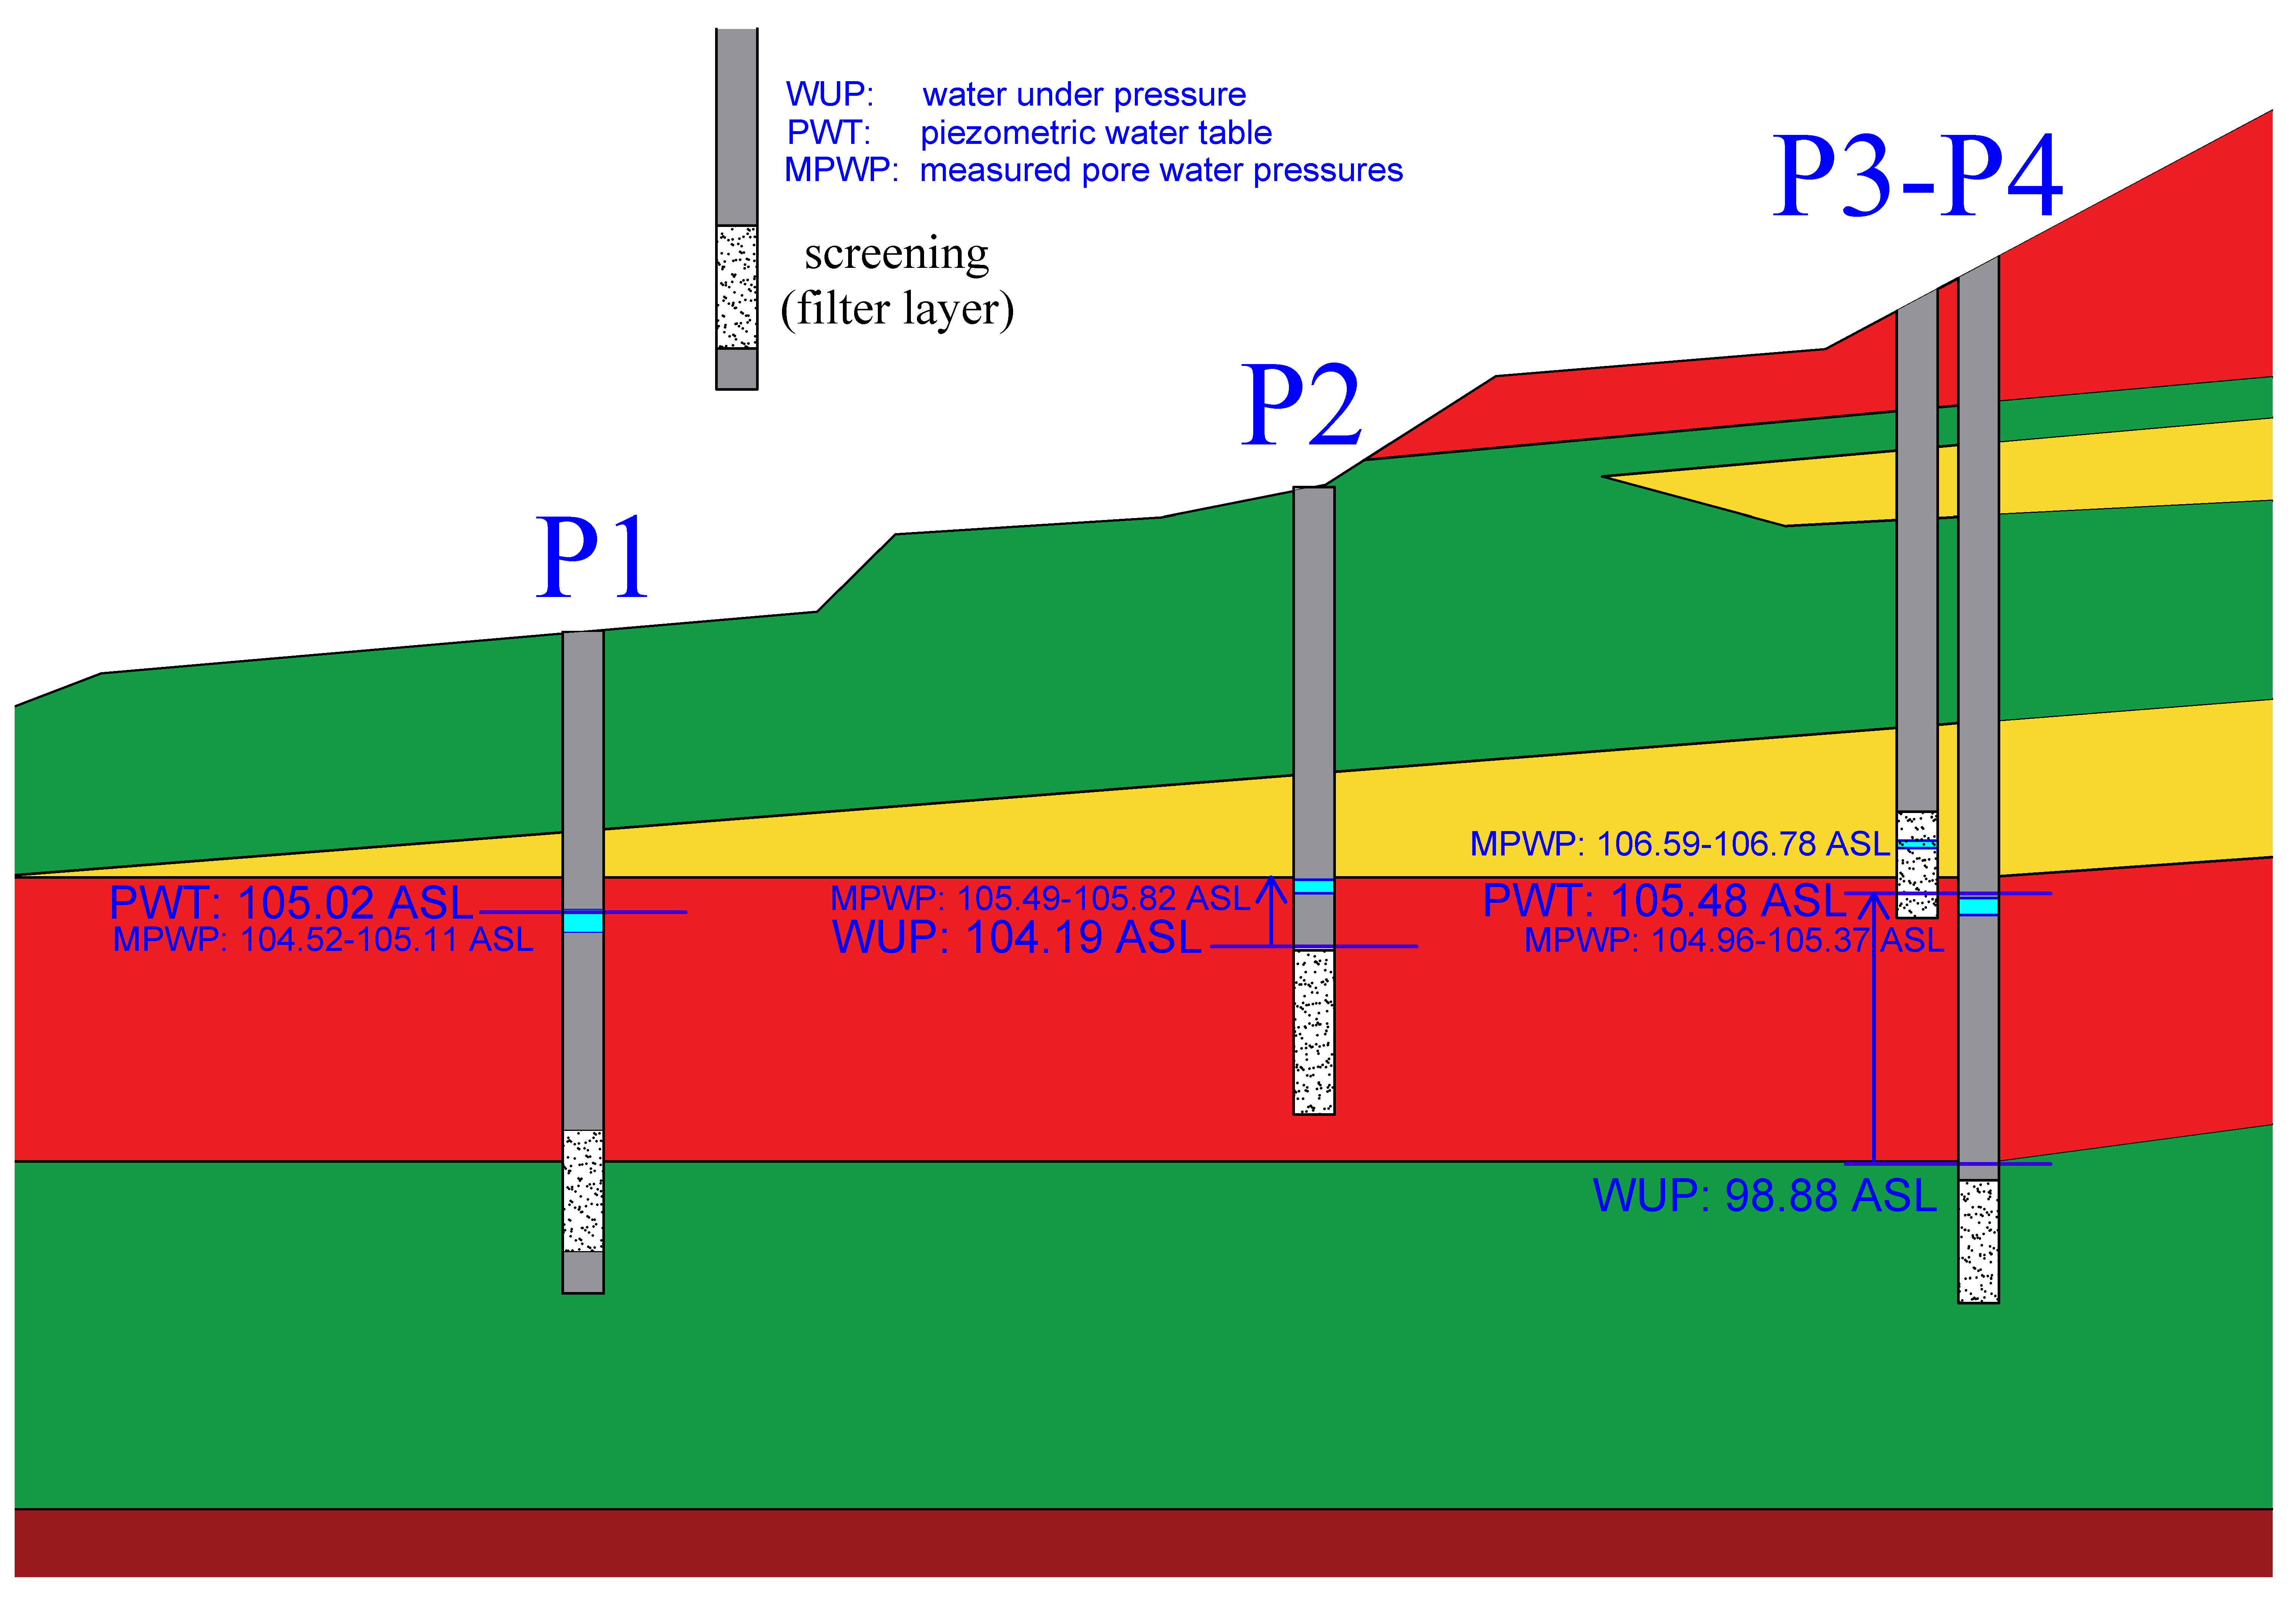Click the legend pipe's dotted screening section
The width and height of the screenshot is (2296, 1602).
click(737, 287)
